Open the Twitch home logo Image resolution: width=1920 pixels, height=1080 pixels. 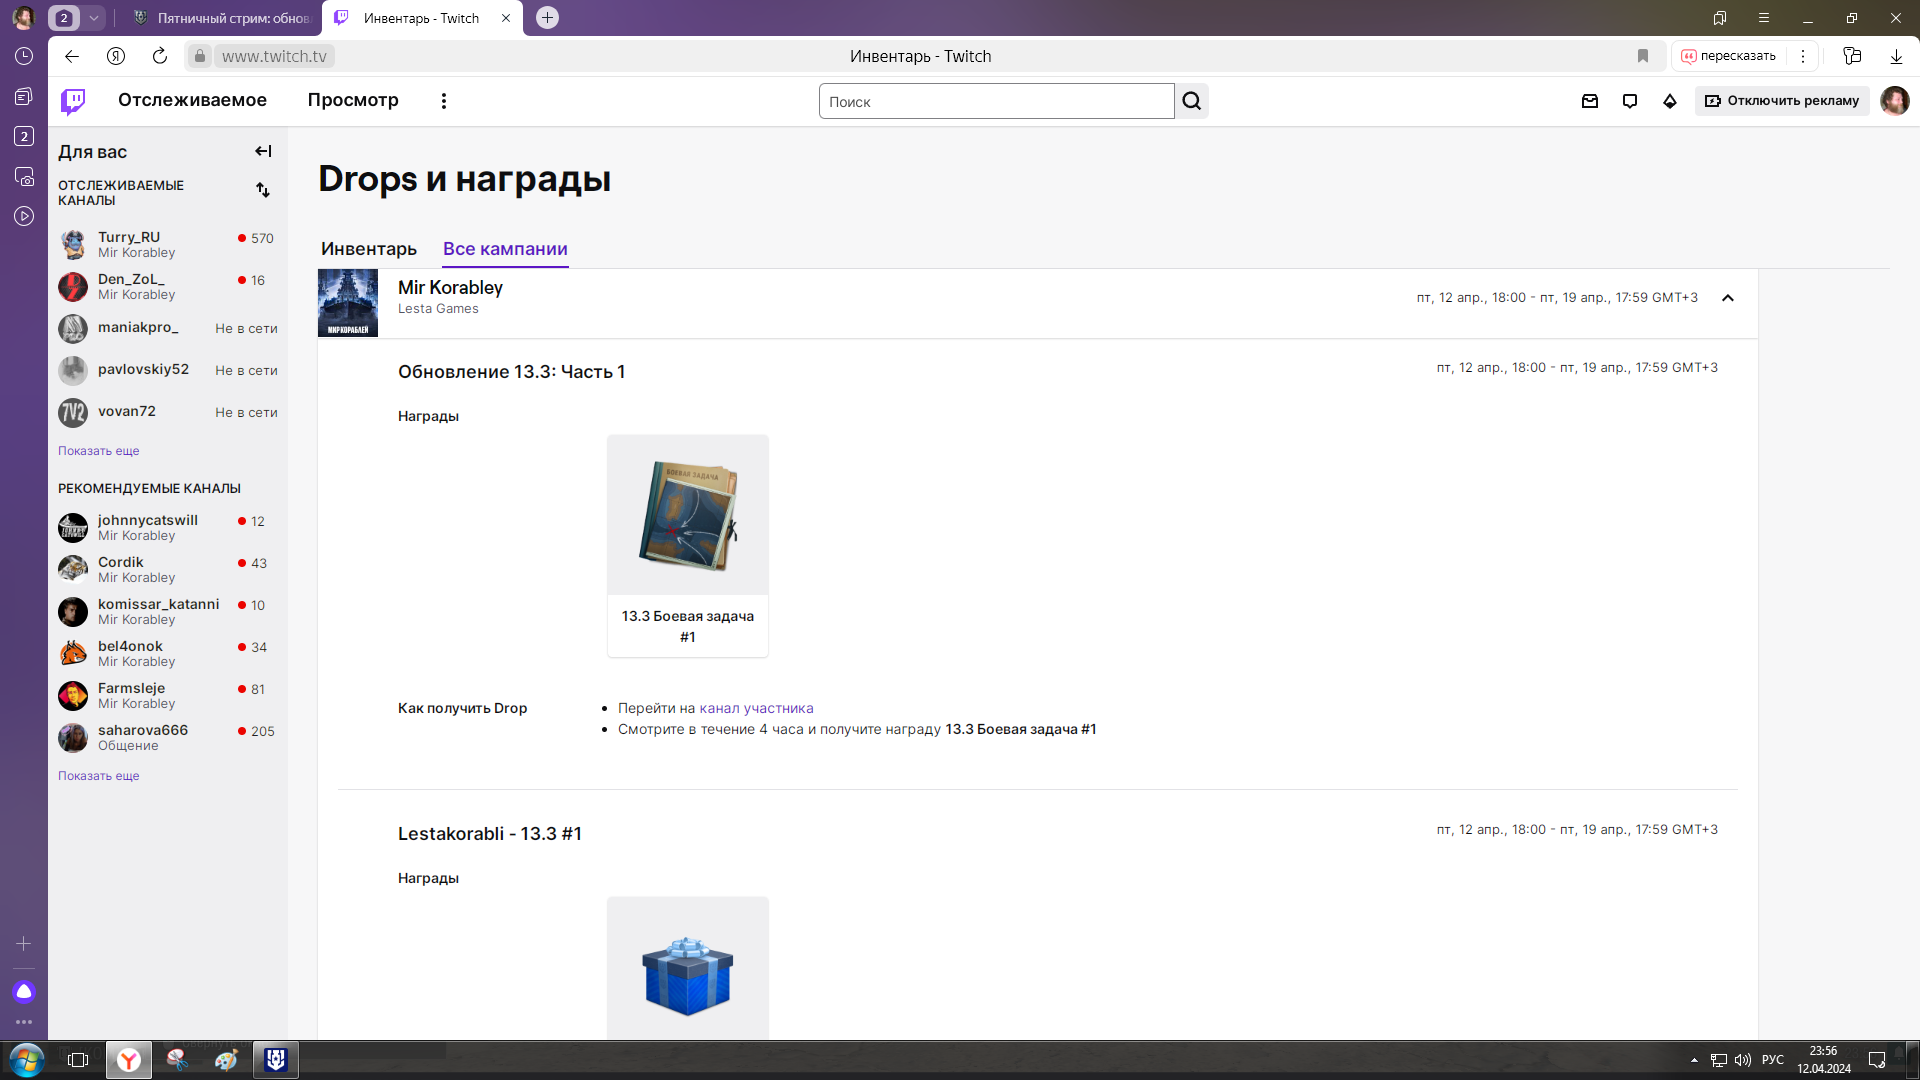[x=73, y=101]
